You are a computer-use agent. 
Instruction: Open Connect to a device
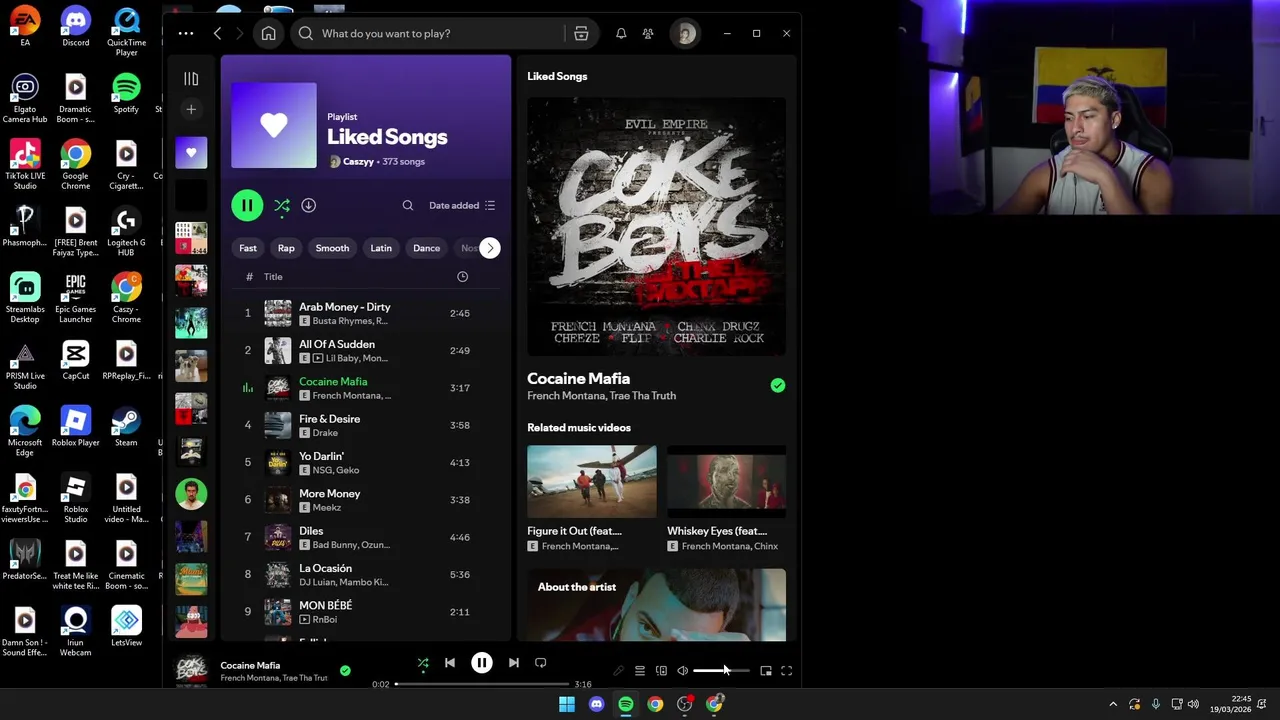661,671
